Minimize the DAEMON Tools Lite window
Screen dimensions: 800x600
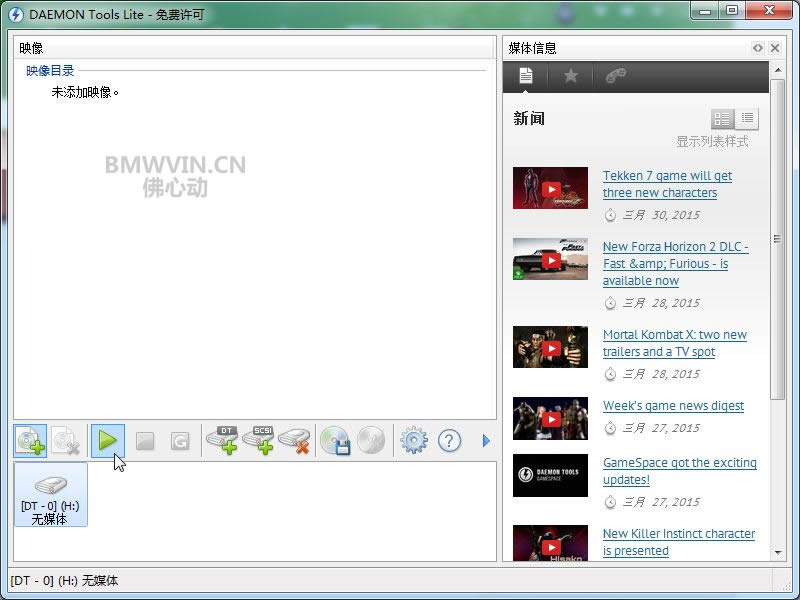tap(706, 11)
